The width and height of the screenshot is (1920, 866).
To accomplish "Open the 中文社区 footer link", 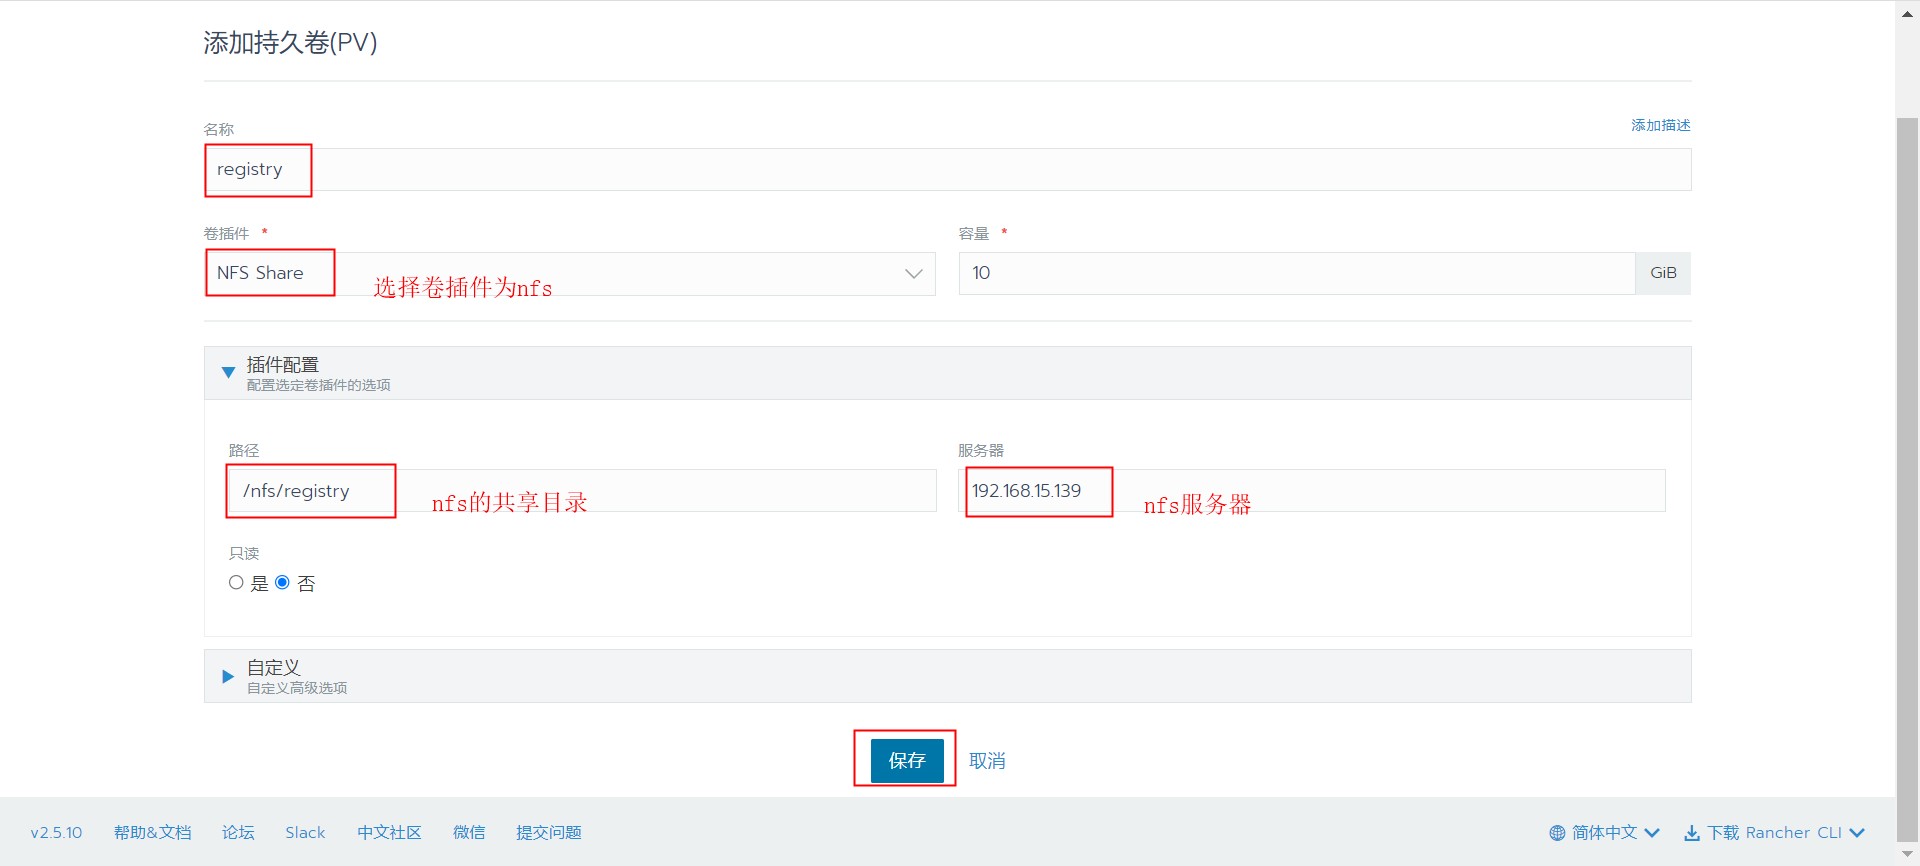I will pos(389,833).
